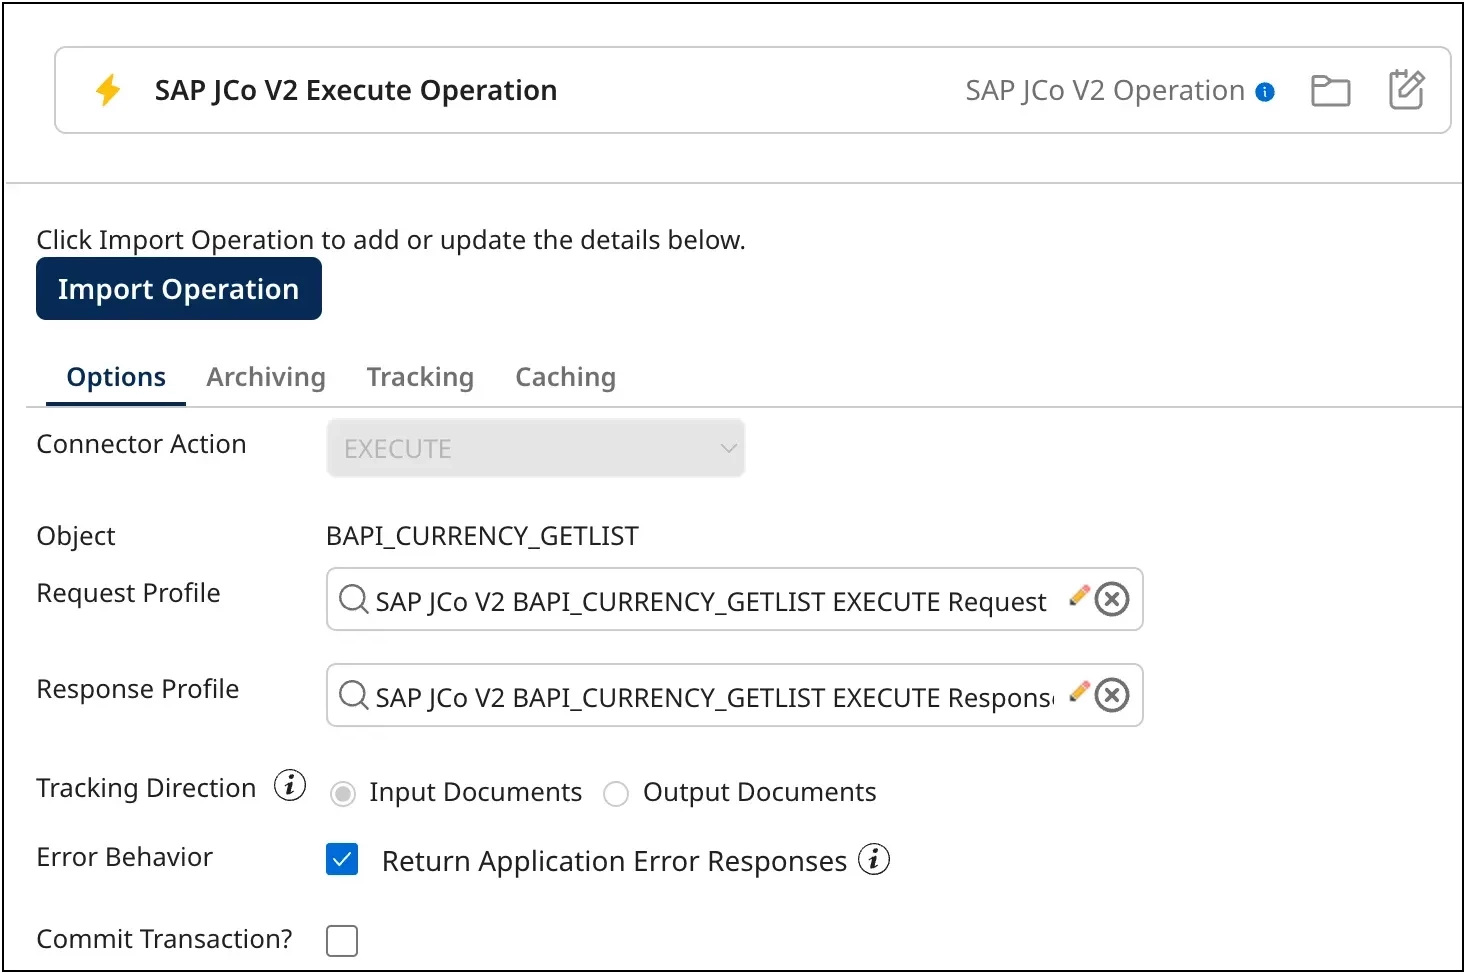Click the info icon after Return Application Error Responses
The image size is (1466, 974).
click(874, 860)
